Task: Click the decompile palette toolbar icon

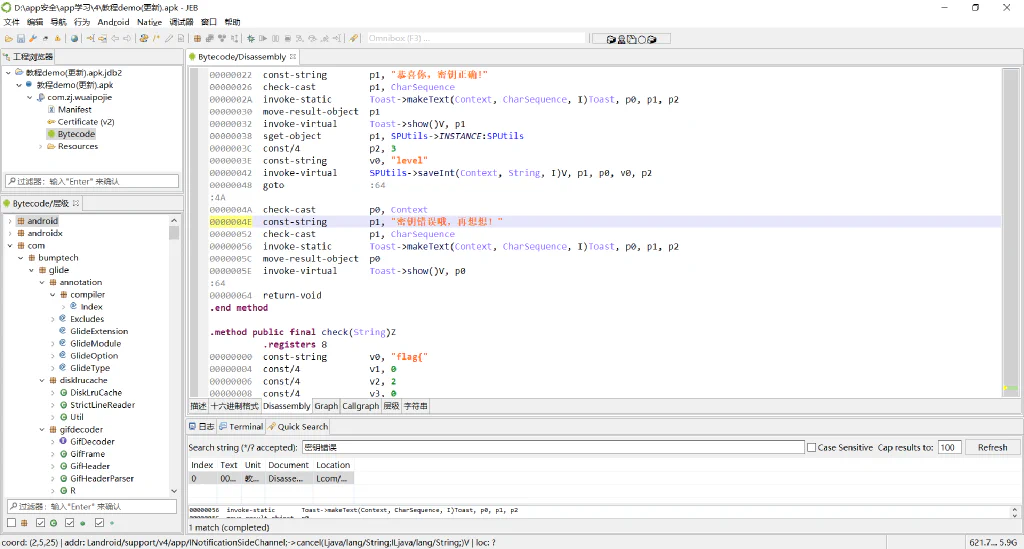Action: pos(144,39)
